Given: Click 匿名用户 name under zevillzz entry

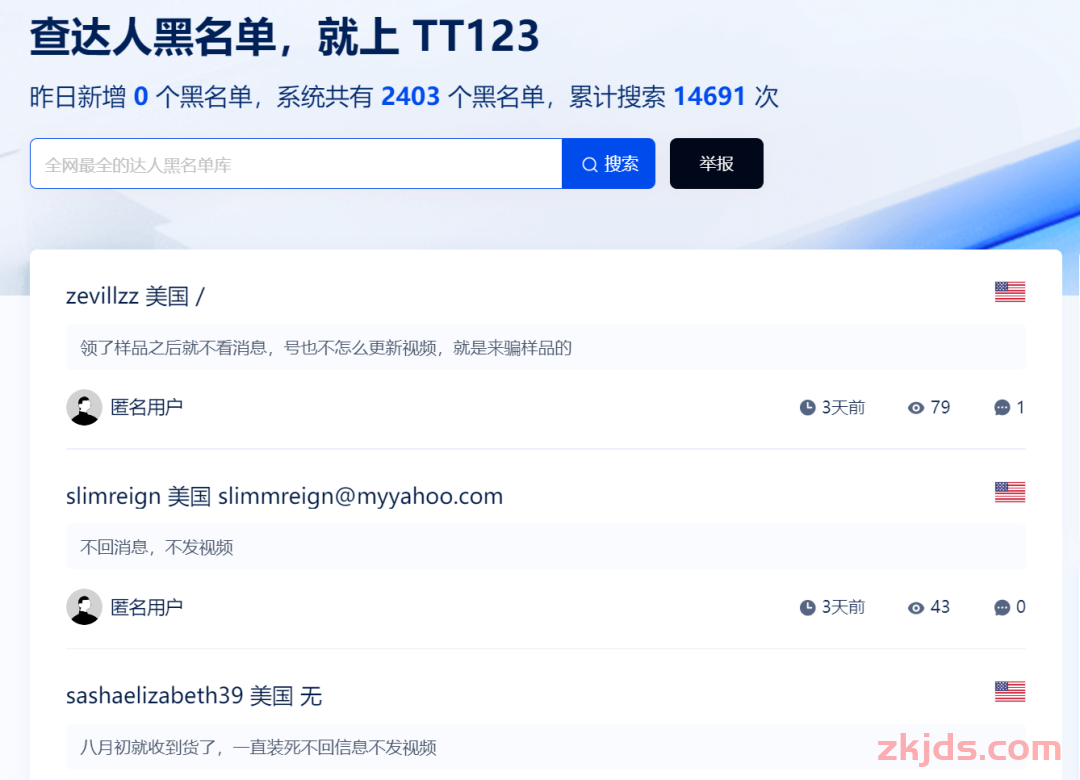Looking at the screenshot, I should coord(147,407).
